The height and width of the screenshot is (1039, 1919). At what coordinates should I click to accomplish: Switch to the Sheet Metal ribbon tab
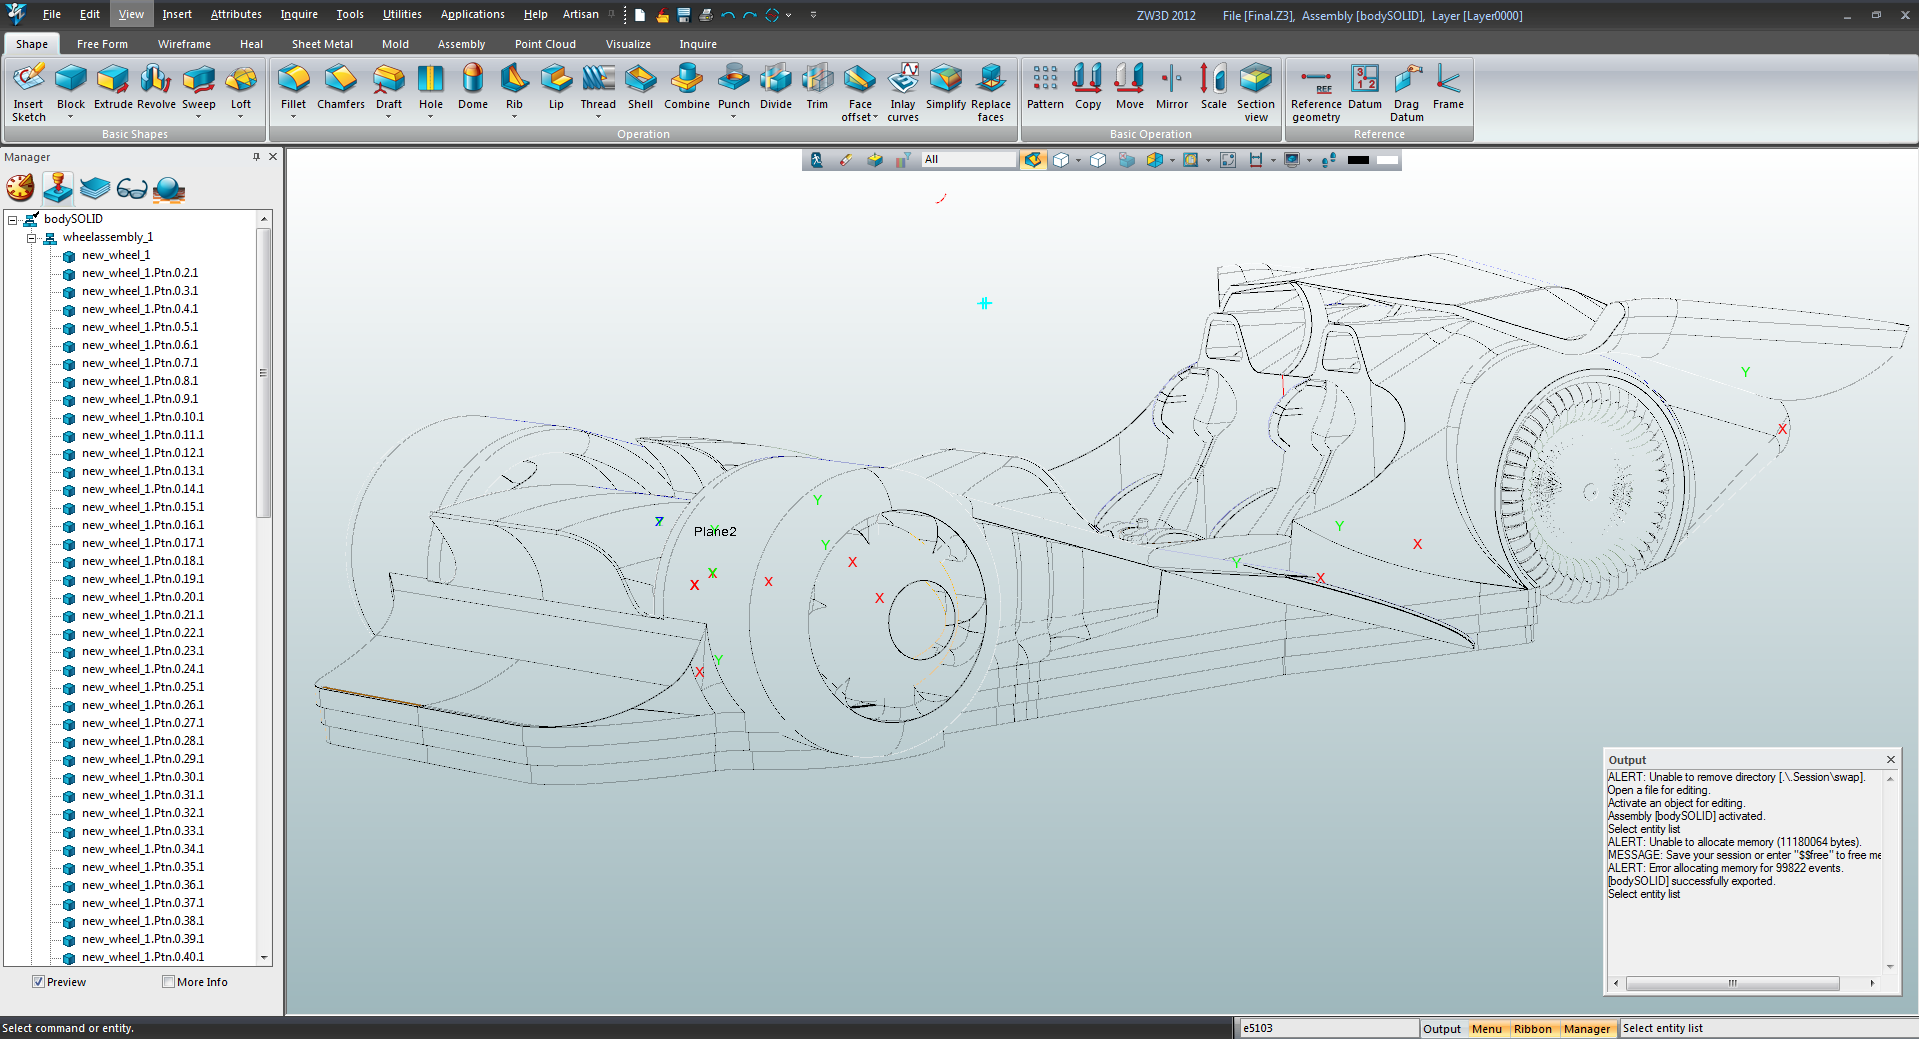[322, 44]
